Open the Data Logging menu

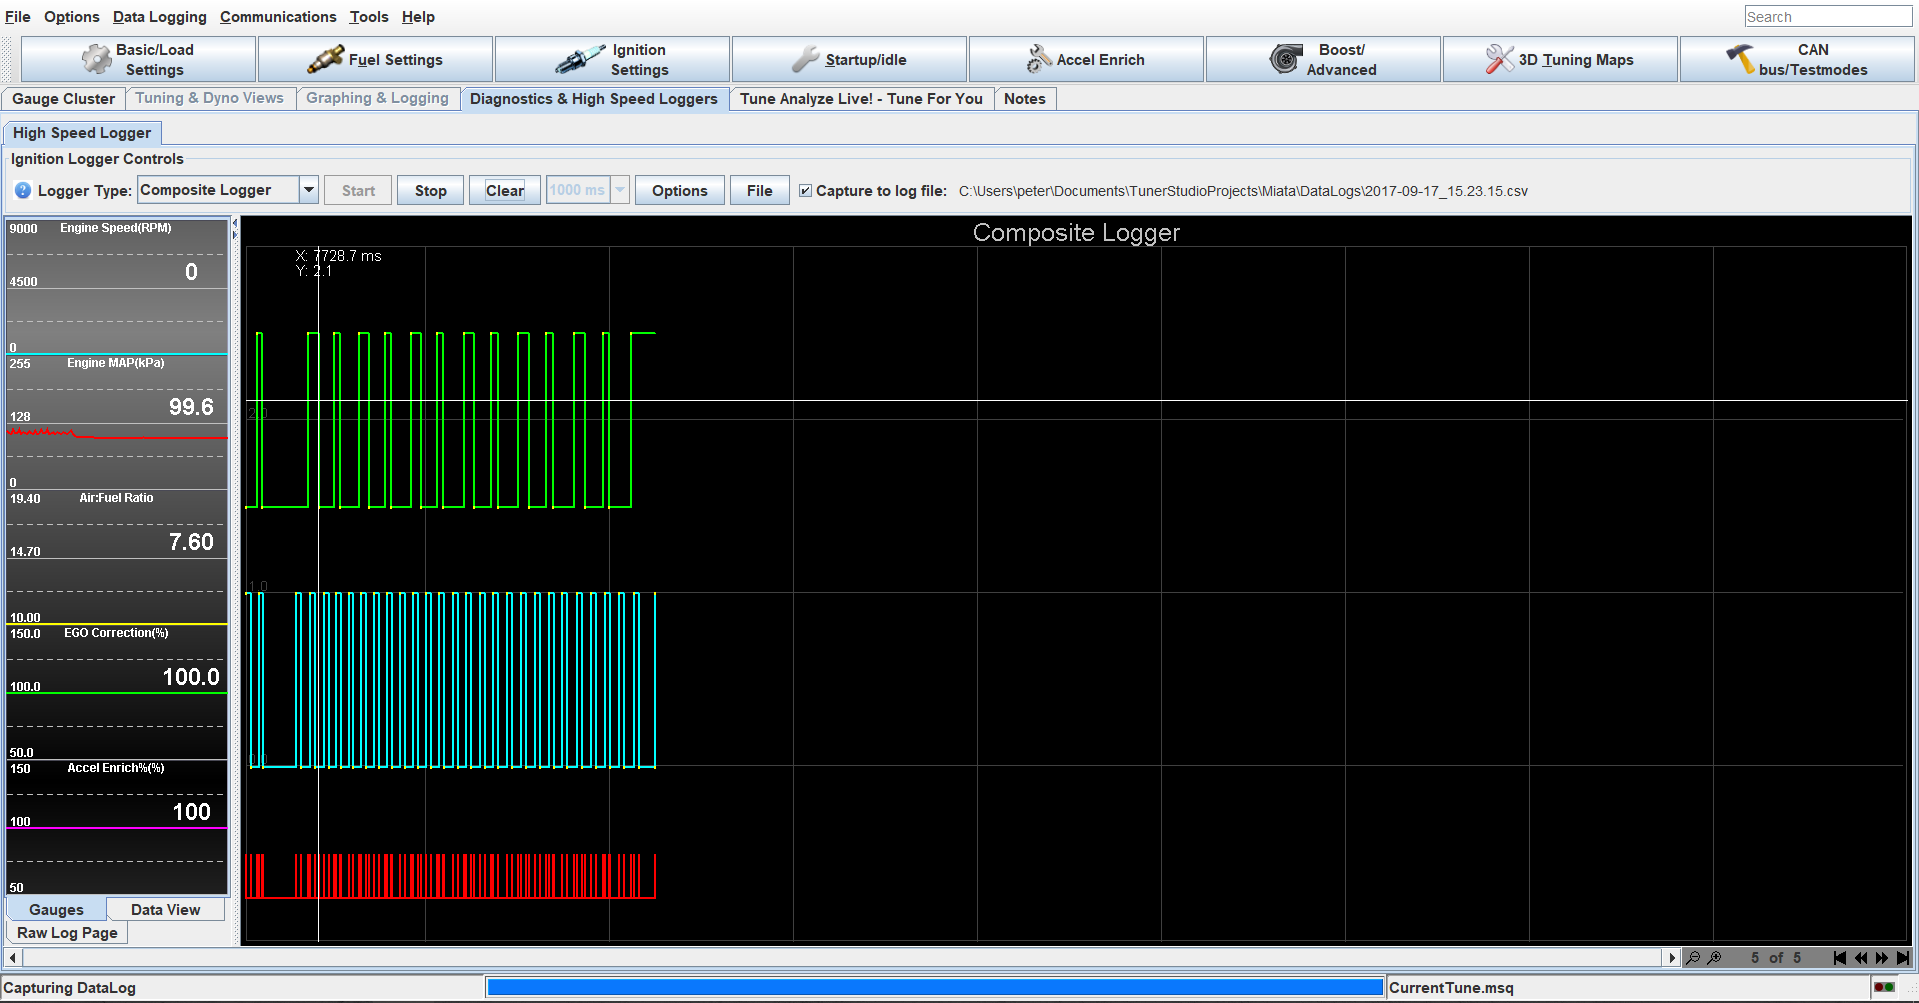click(159, 17)
